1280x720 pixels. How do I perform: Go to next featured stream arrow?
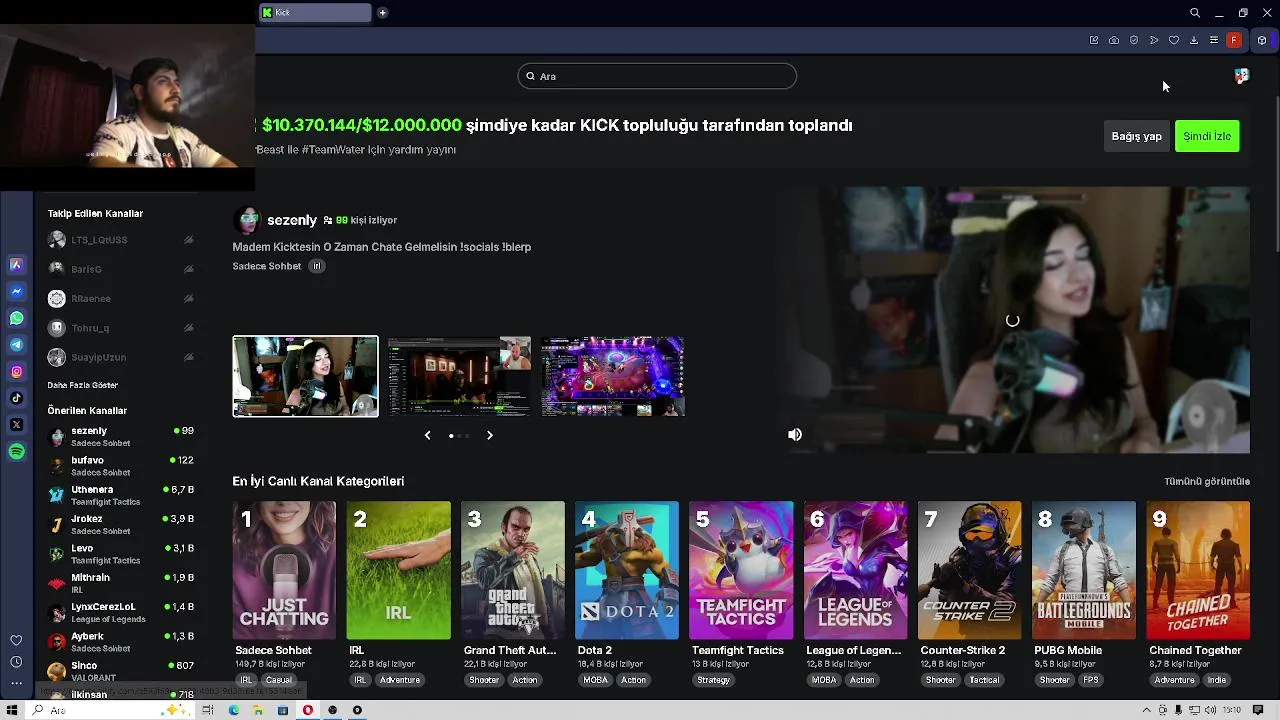click(x=490, y=435)
